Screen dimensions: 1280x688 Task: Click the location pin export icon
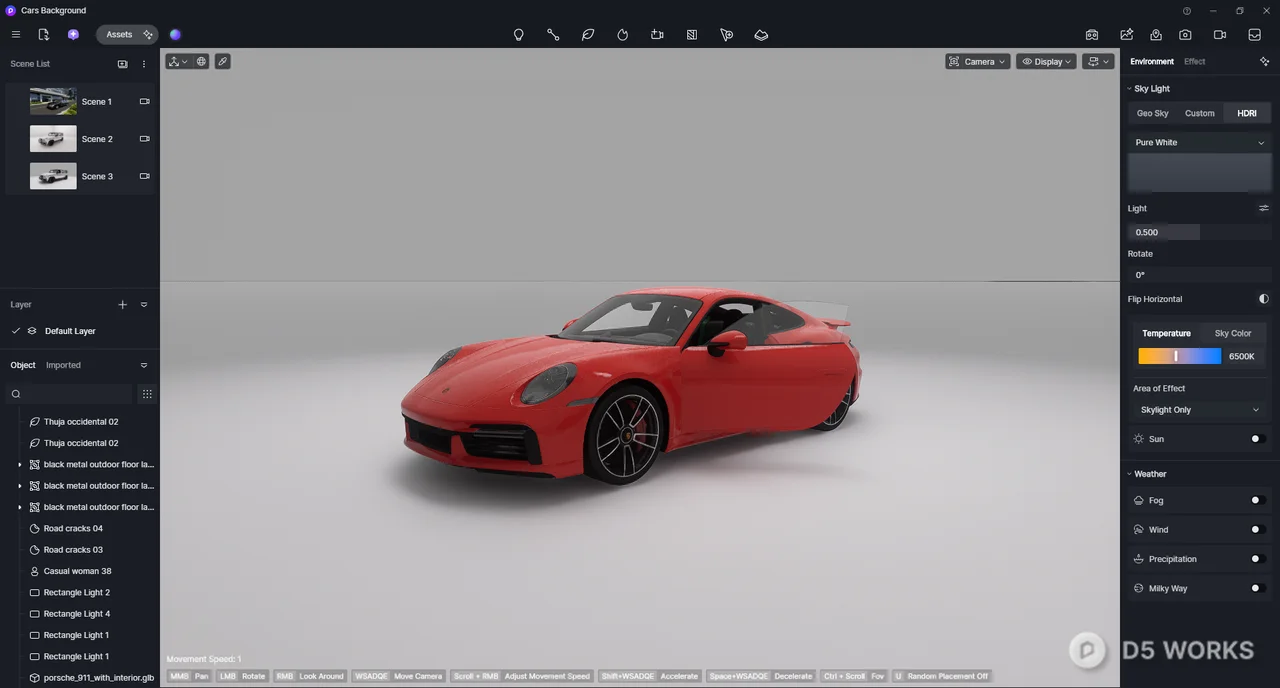(x=1156, y=34)
